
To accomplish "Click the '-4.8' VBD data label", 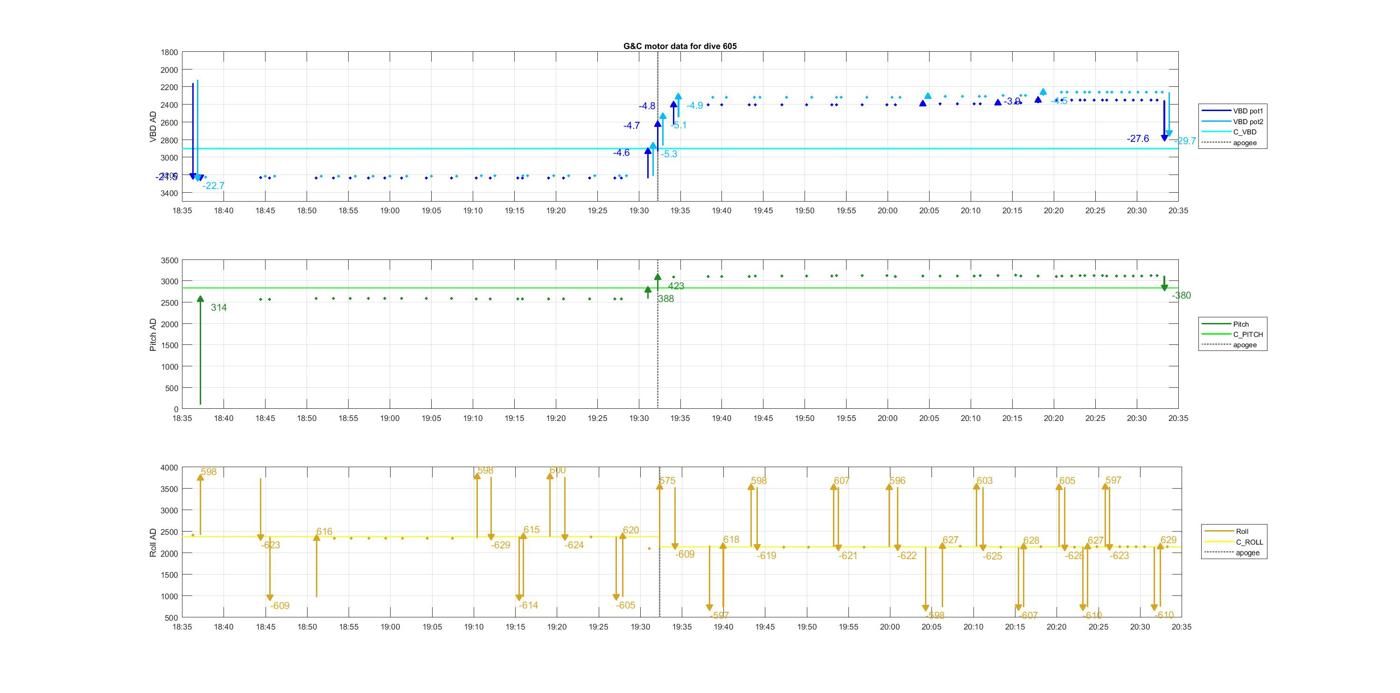I will pos(648,106).
